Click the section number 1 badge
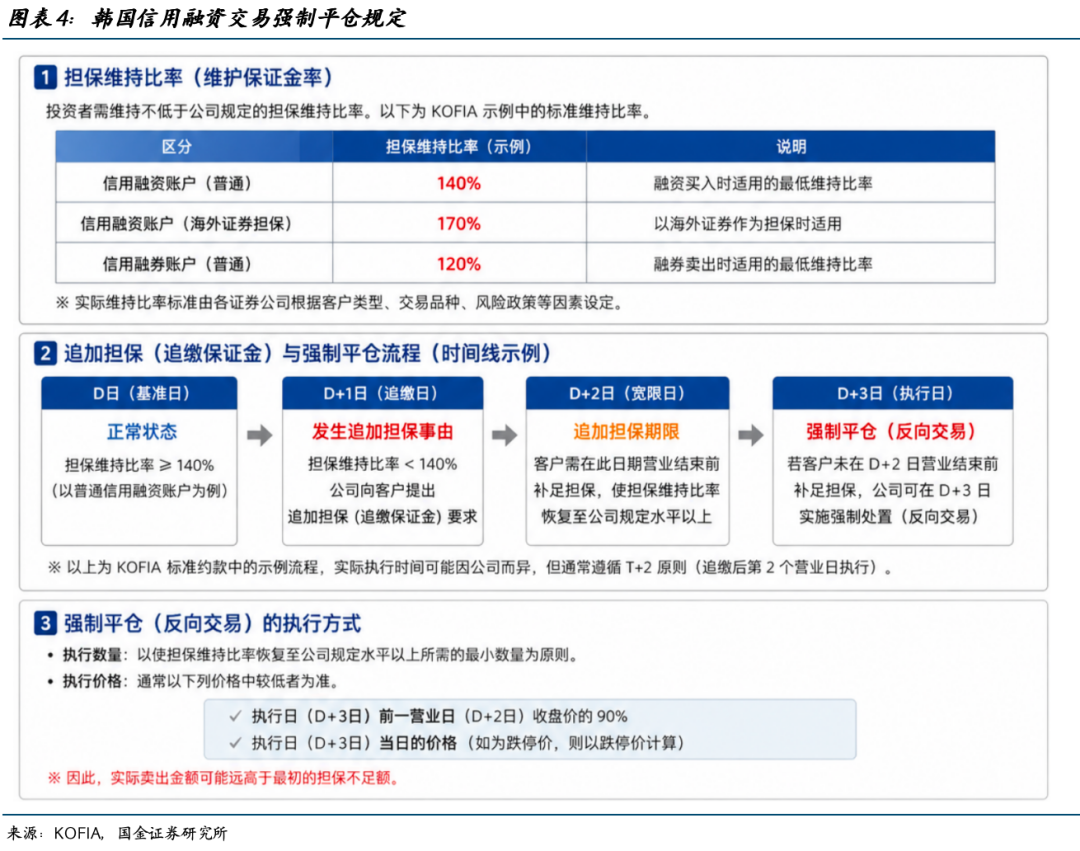Image resolution: width=1080 pixels, height=851 pixels. coord(45,77)
